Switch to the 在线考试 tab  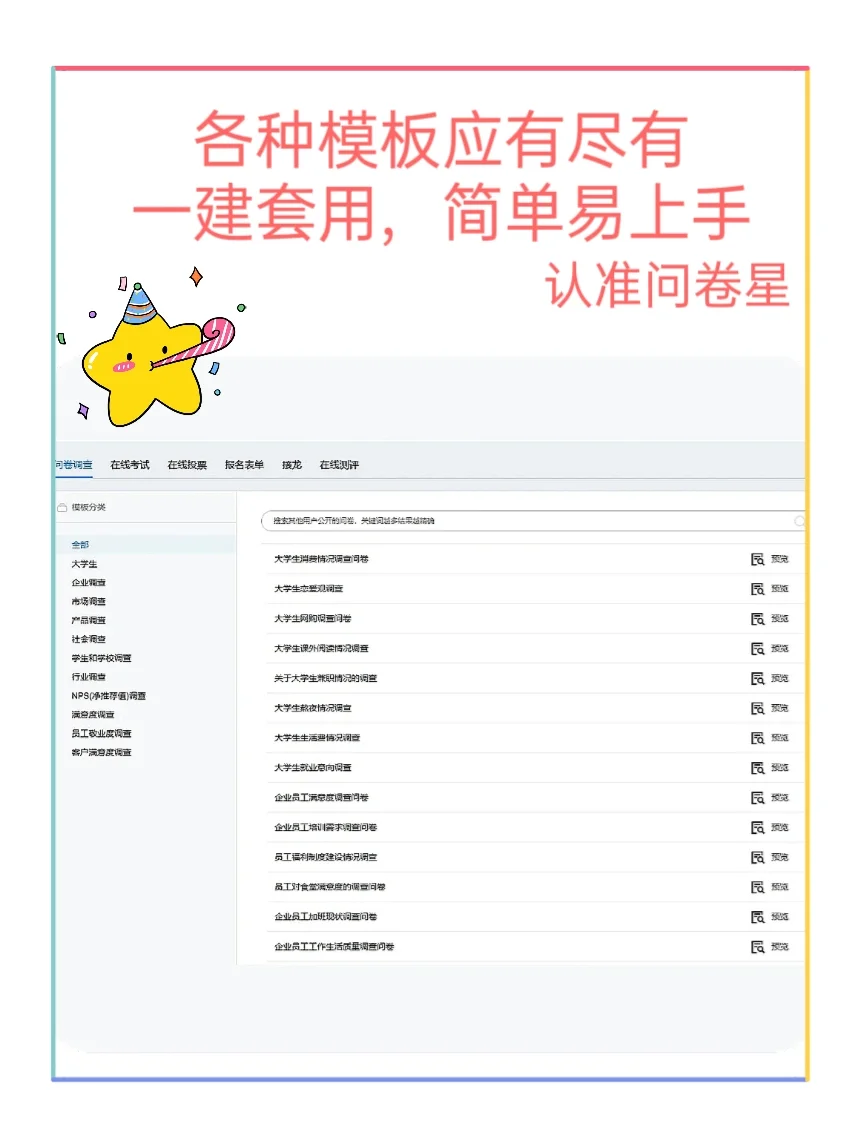(128, 464)
